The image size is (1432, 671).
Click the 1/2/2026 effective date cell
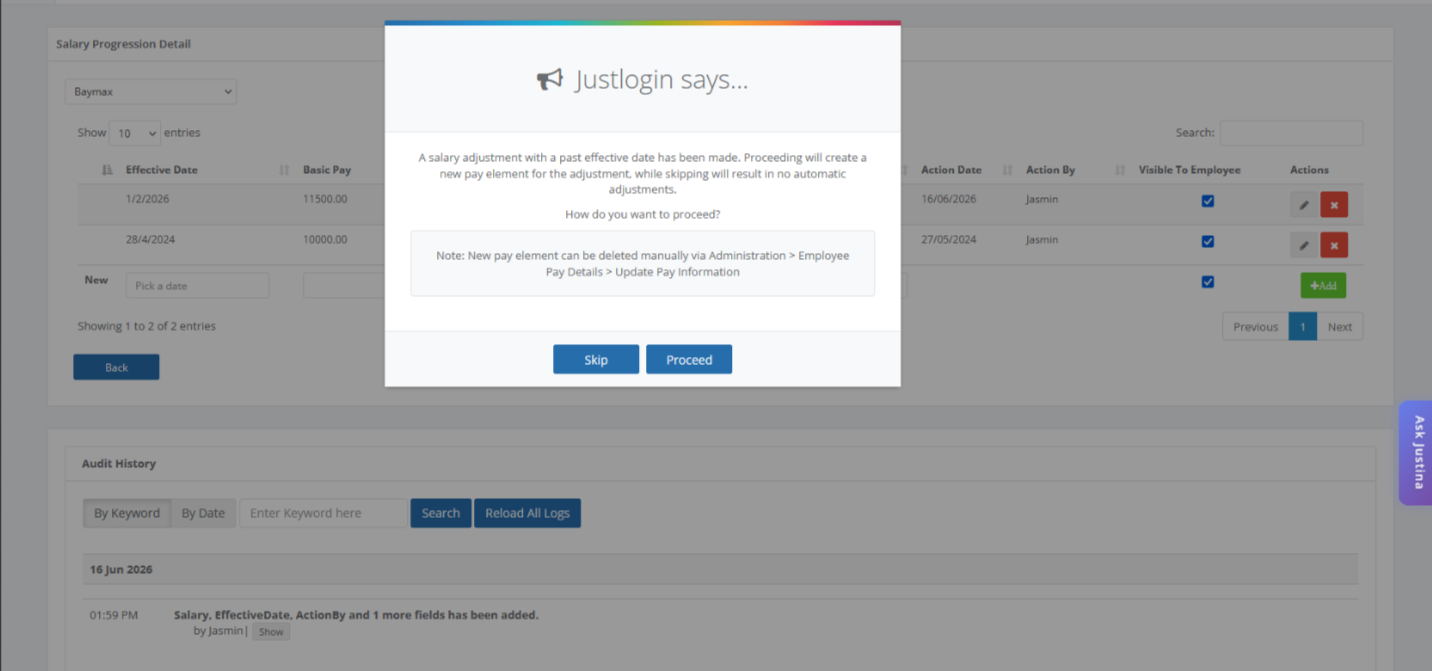click(147, 199)
